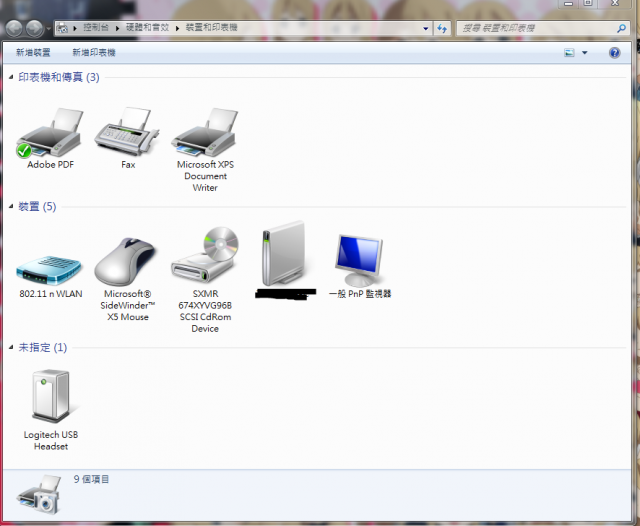Viewport: 640px width, 526px height.
Task: Collapse the 未指定 (1) group
Action: click(x=11, y=347)
